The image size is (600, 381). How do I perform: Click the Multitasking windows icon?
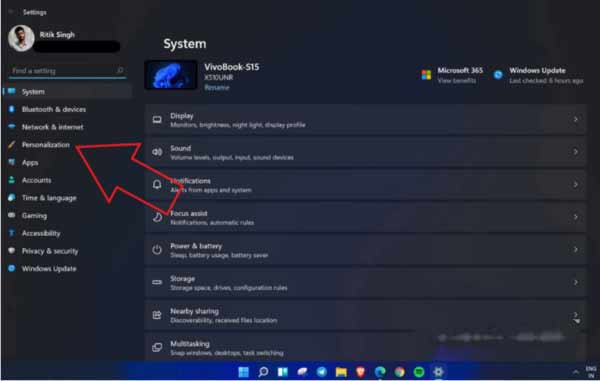coord(157,347)
